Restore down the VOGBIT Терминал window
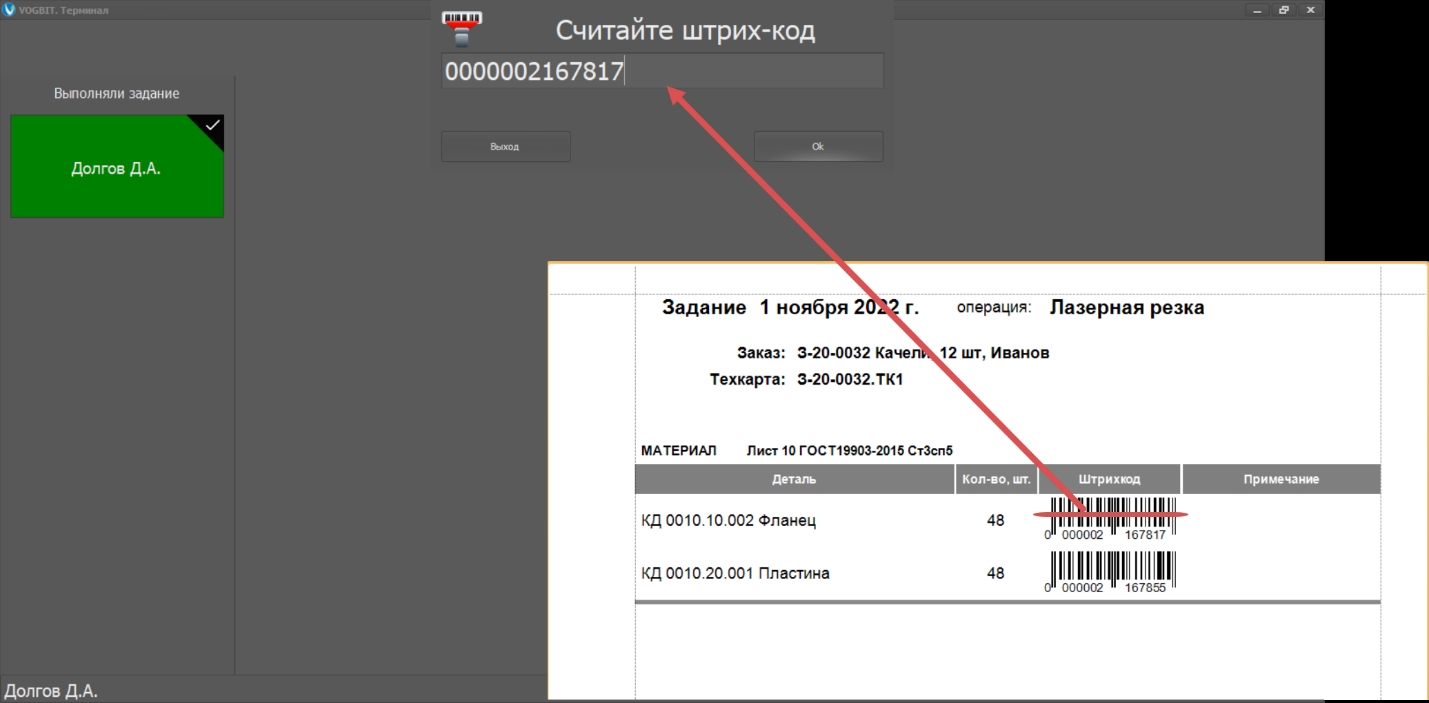The image size is (1429, 703). 1285,10
